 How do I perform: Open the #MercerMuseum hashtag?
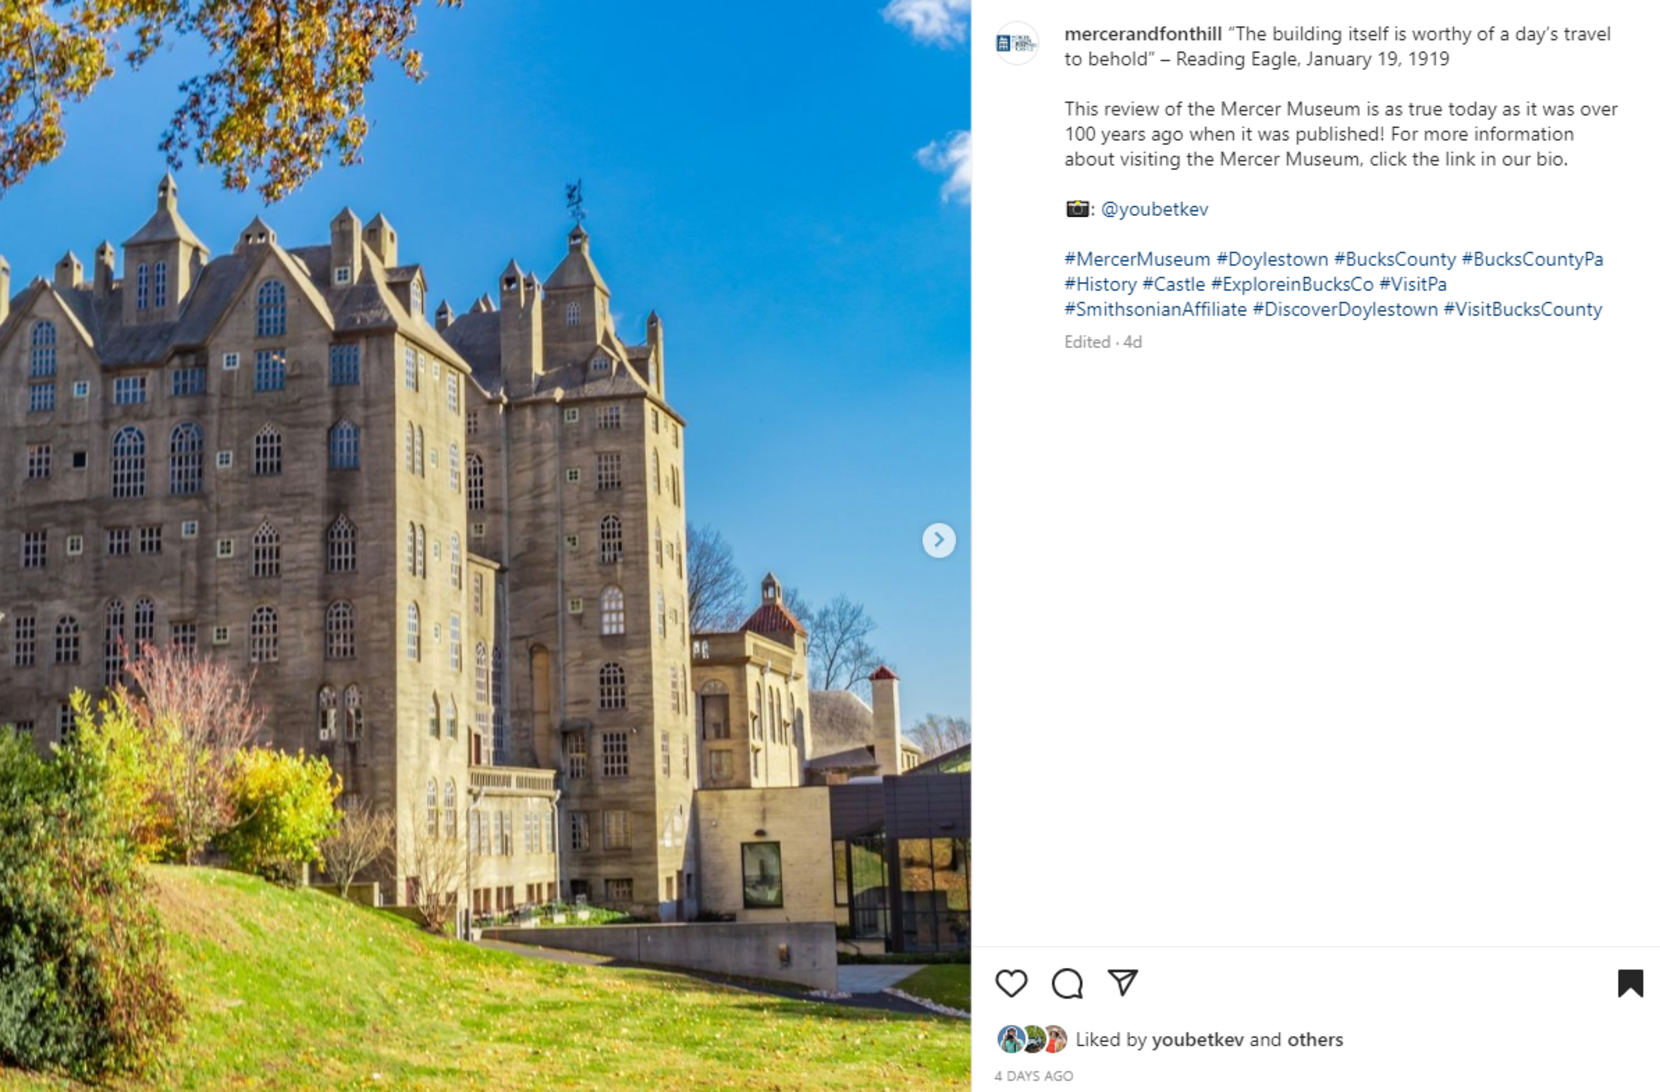coord(1137,259)
